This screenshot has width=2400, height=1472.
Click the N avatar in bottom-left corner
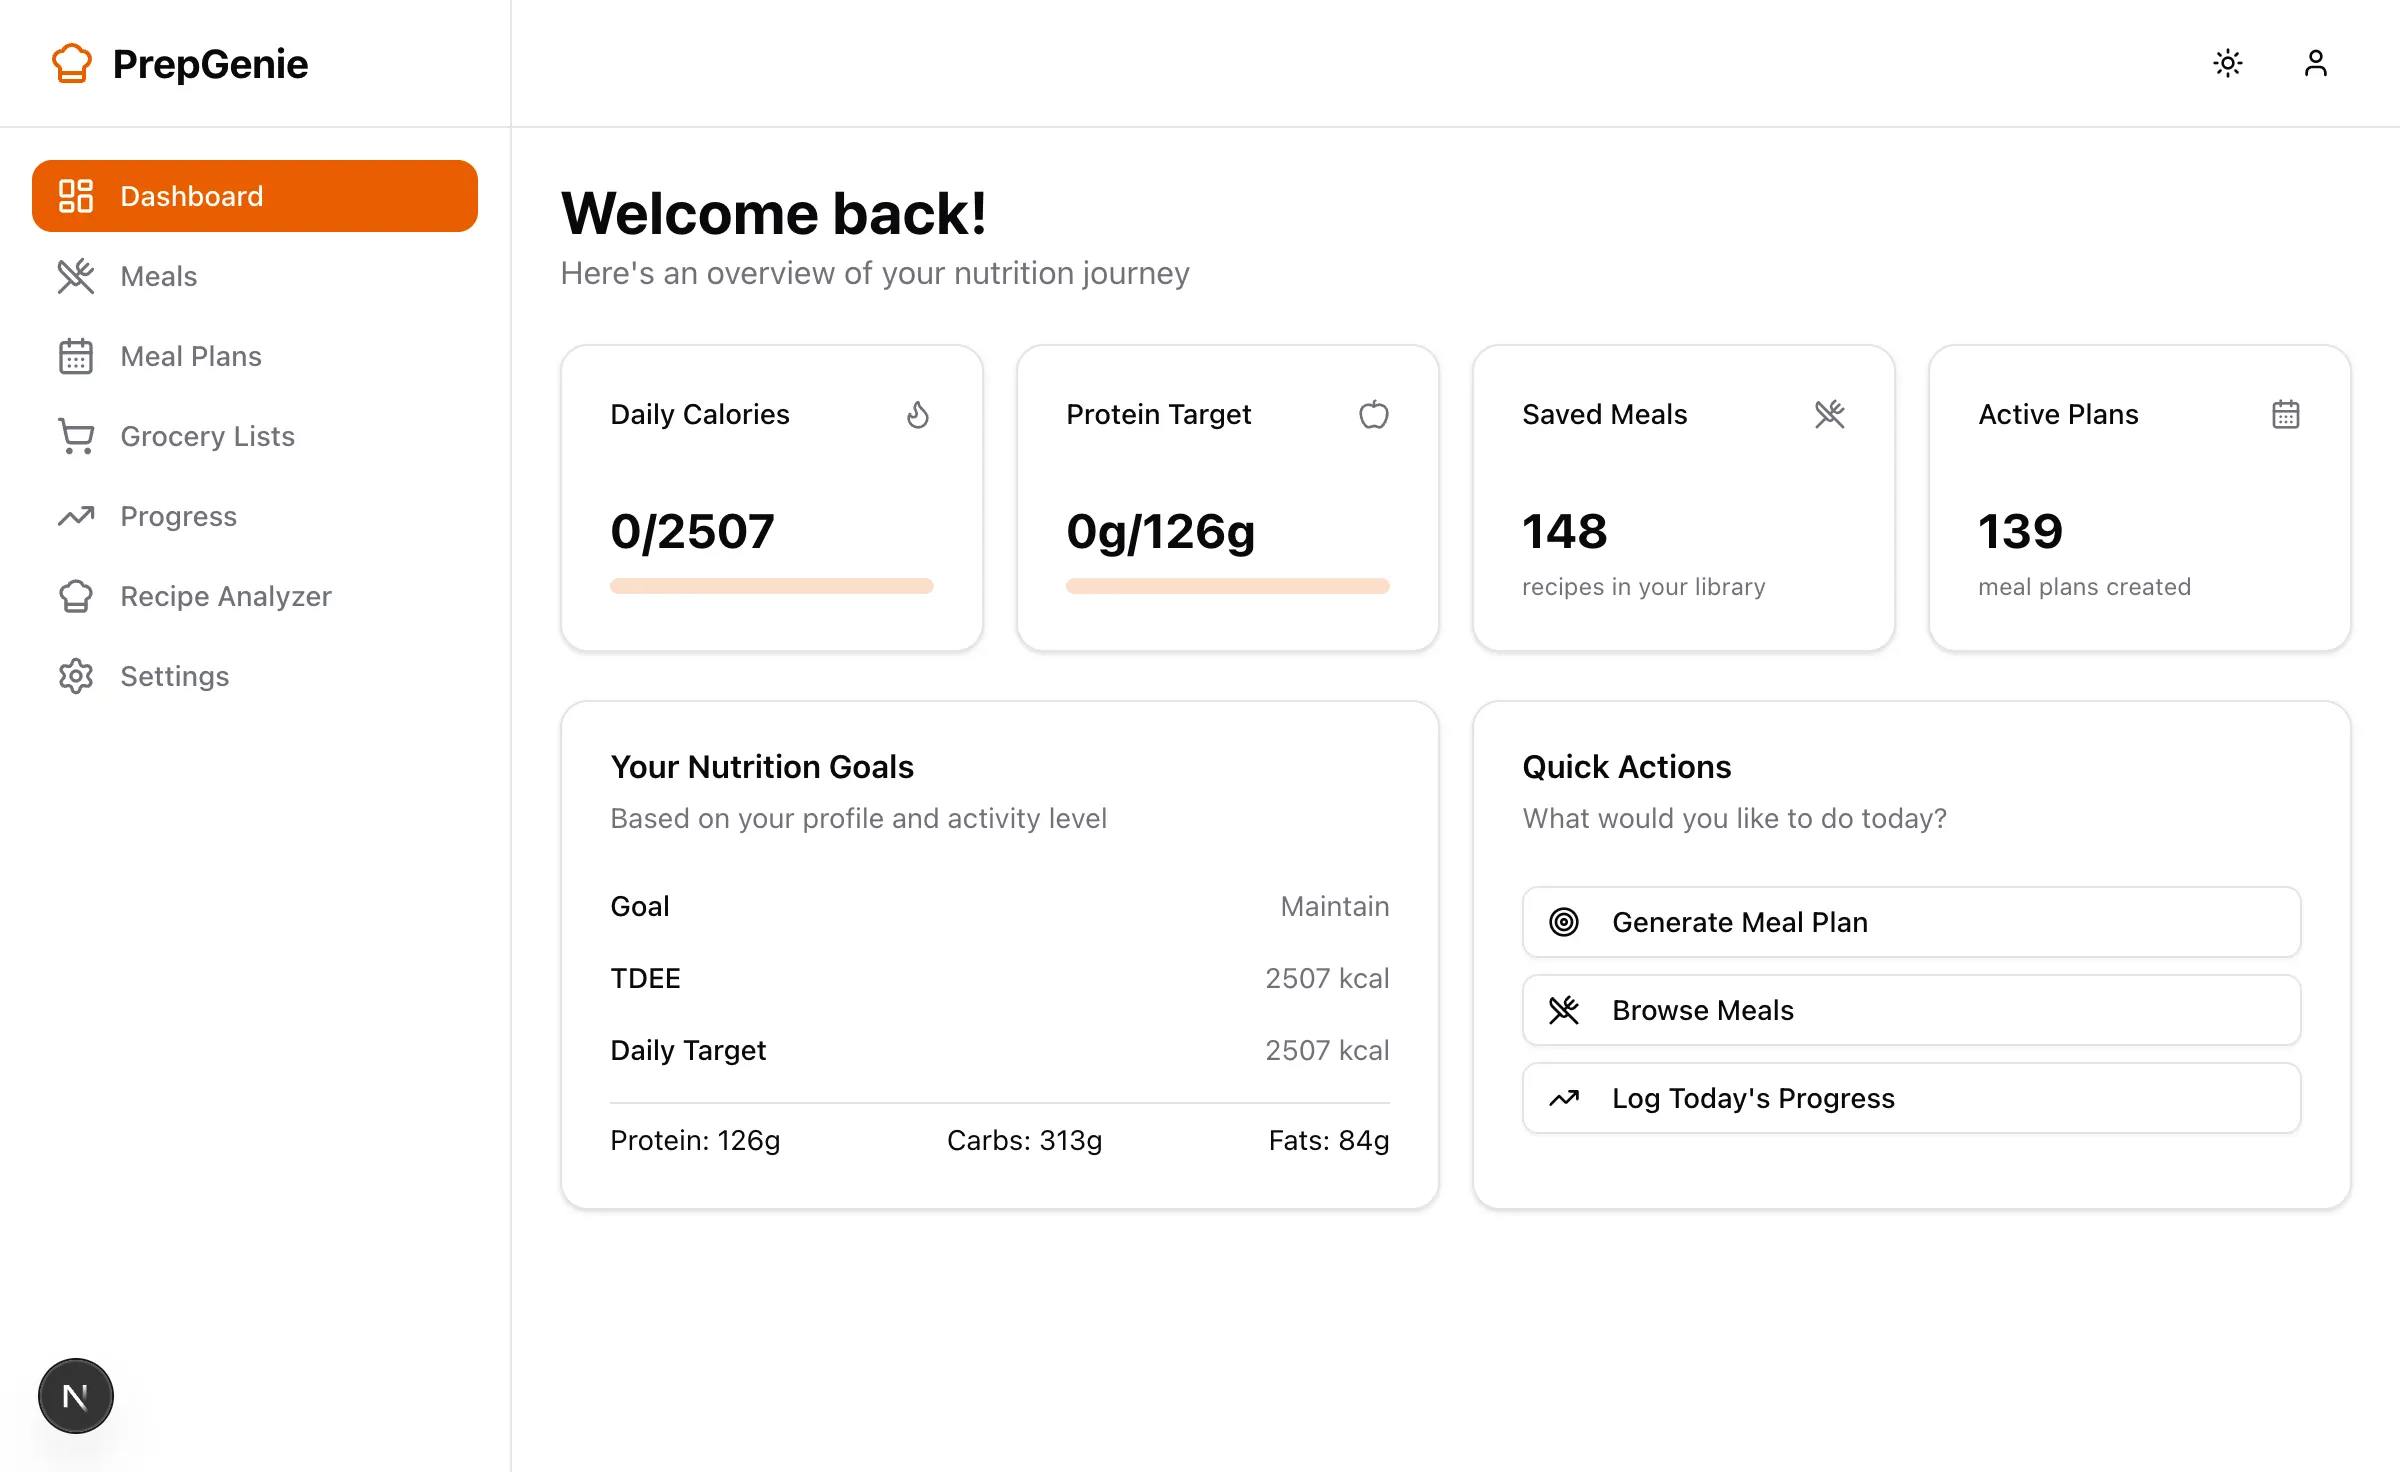coord(75,1395)
